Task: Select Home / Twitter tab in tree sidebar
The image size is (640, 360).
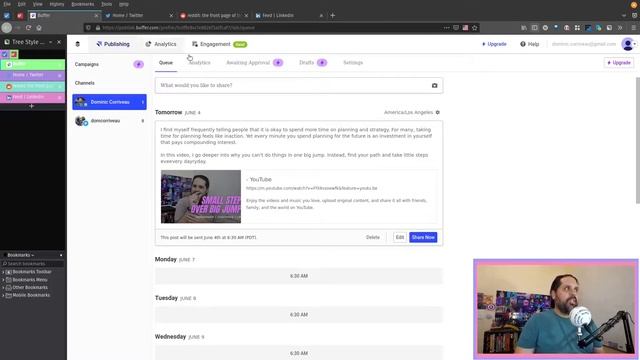Action: coord(33,75)
